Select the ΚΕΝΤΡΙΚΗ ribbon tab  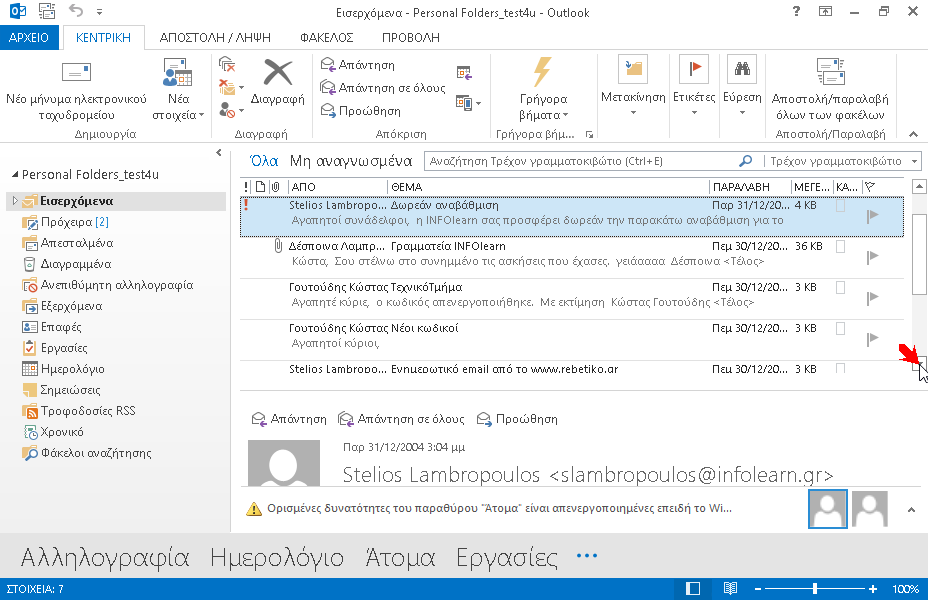click(x=103, y=37)
